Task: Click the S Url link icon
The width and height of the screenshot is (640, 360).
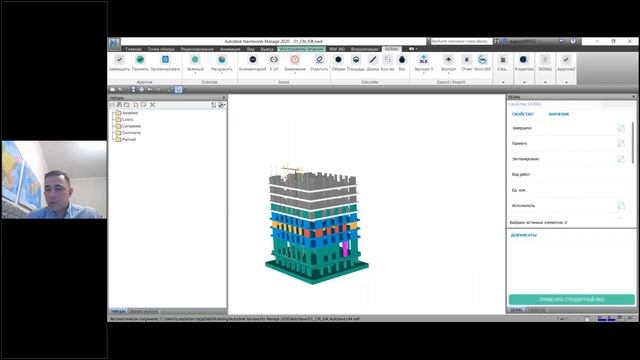Action: click(x=274, y=60)
